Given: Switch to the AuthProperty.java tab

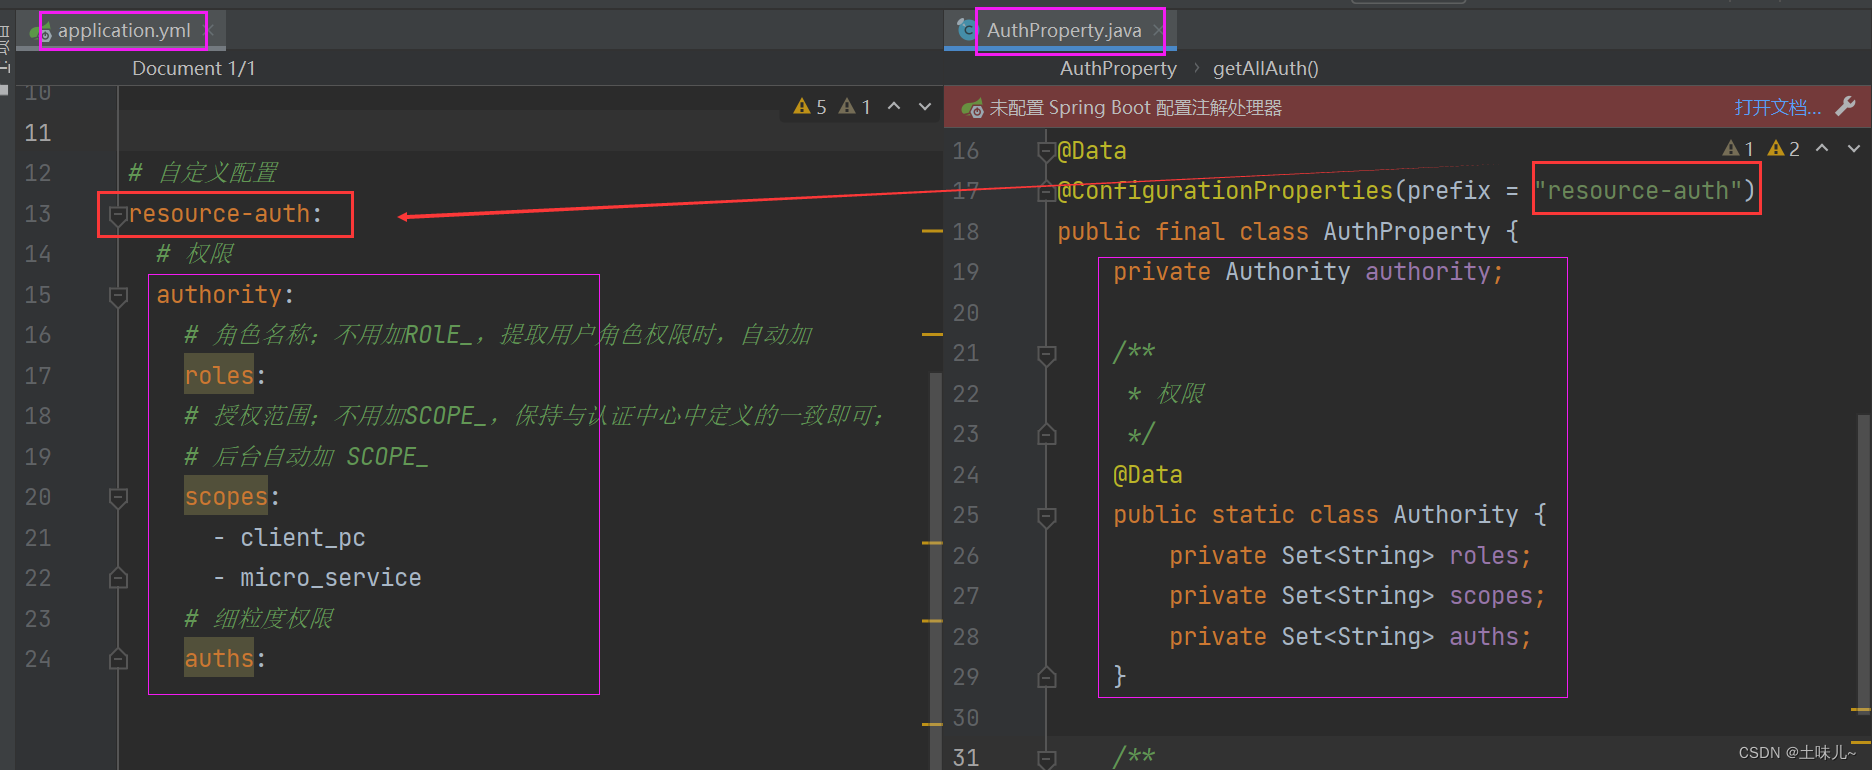Looking at the screenshot, I should [1064, 30].
